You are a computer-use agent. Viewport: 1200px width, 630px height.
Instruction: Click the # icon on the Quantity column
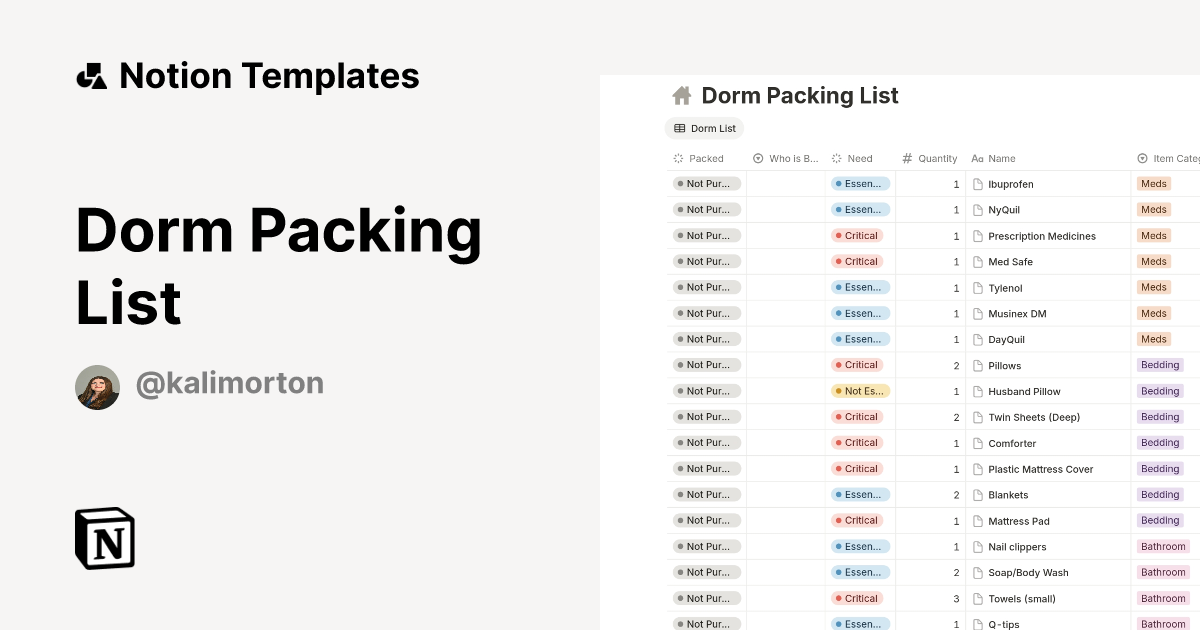pos(909,158)
